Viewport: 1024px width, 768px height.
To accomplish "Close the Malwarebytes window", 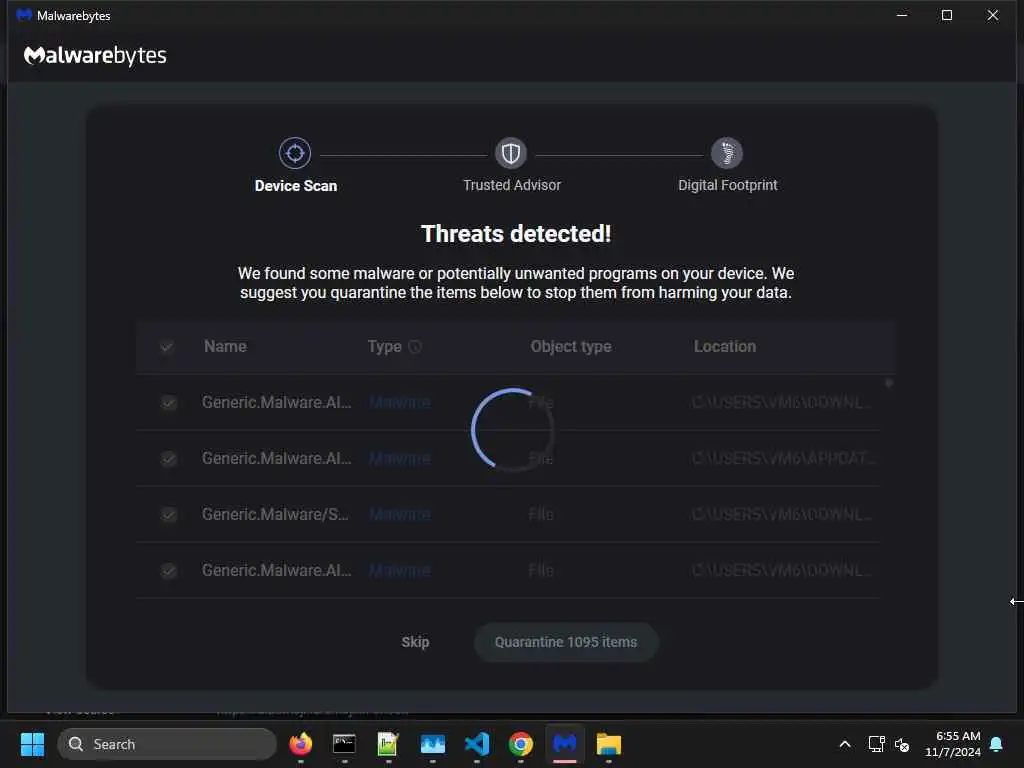I will 993,15.
